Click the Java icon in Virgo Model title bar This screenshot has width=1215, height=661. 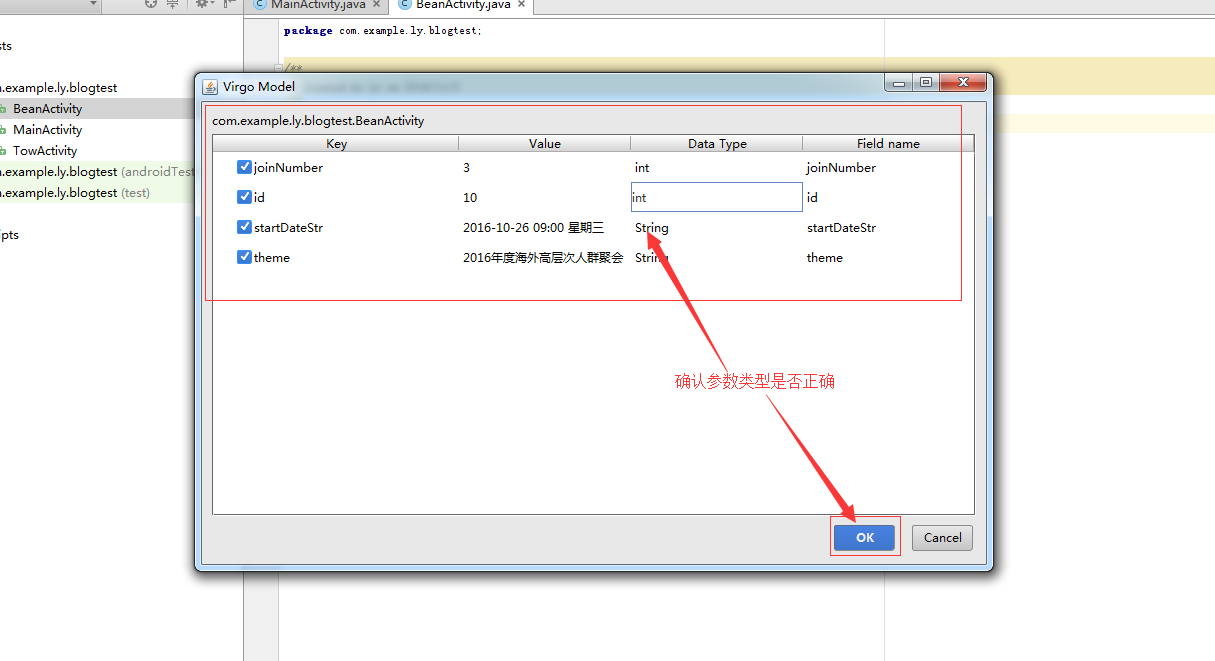tap(210, 86)
